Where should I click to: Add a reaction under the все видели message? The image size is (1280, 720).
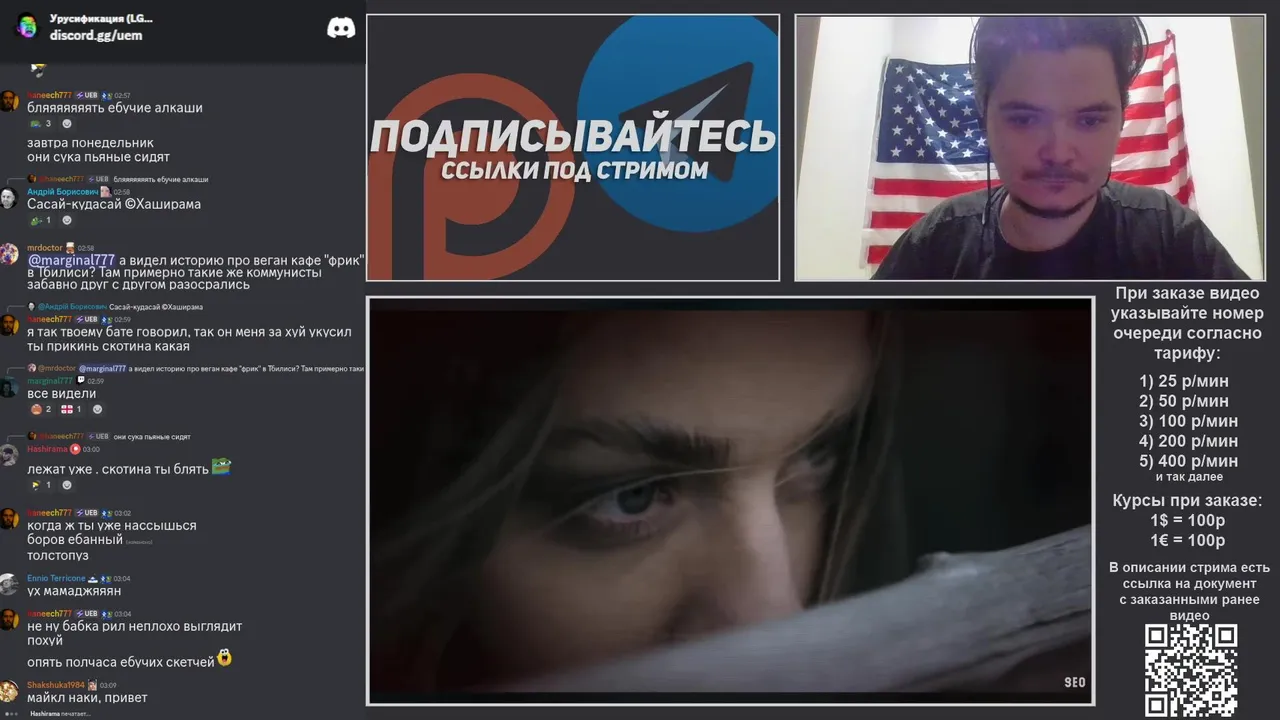97,409
